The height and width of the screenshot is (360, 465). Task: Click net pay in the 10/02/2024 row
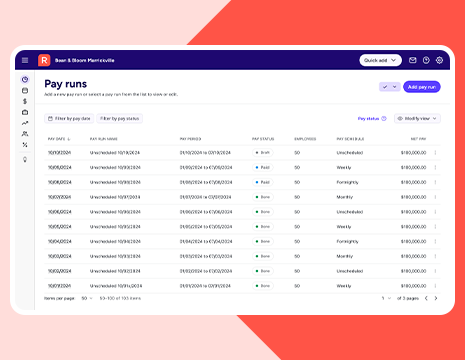pos(413,271)
